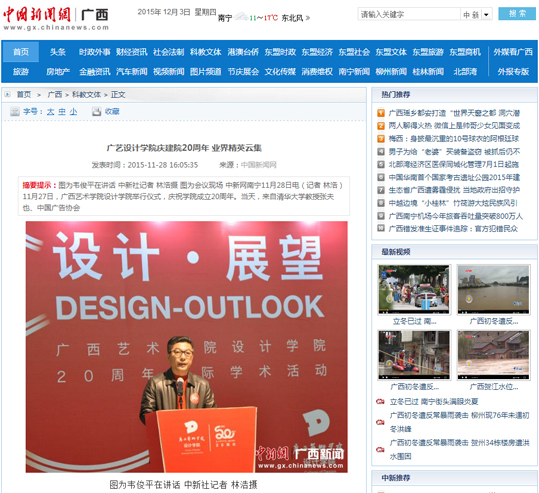The width and height of the screenshot is (539, 493).
Task: Click the China News Guangxi site logo
Action: pyautogui.click(x=56, y=18)
